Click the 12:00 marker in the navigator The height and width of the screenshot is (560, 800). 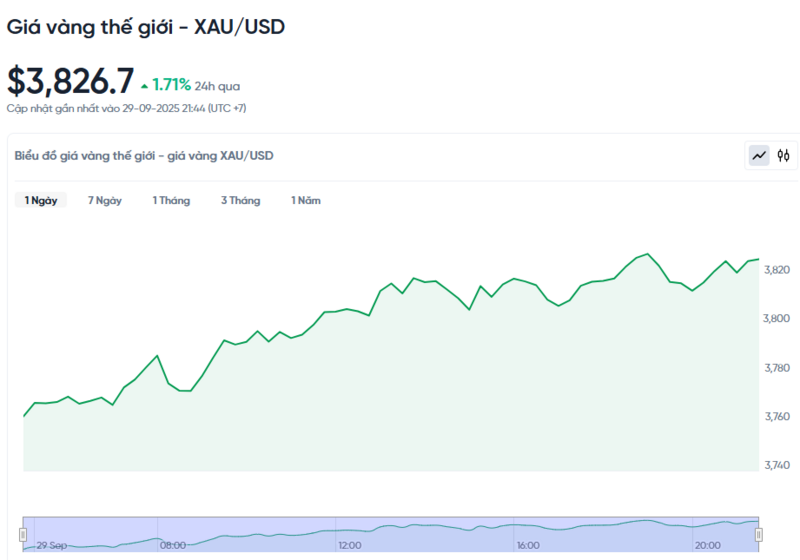[x=350, y=545]
